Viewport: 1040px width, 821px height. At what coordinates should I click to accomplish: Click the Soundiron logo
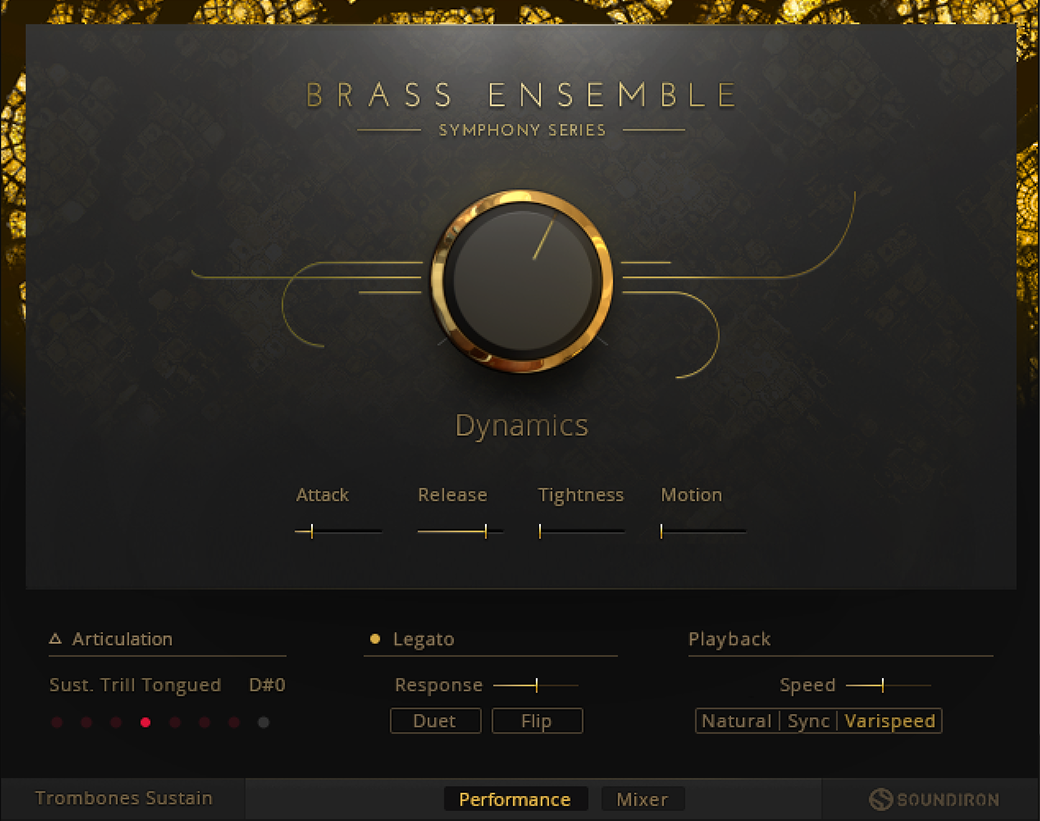coord(934,799)
